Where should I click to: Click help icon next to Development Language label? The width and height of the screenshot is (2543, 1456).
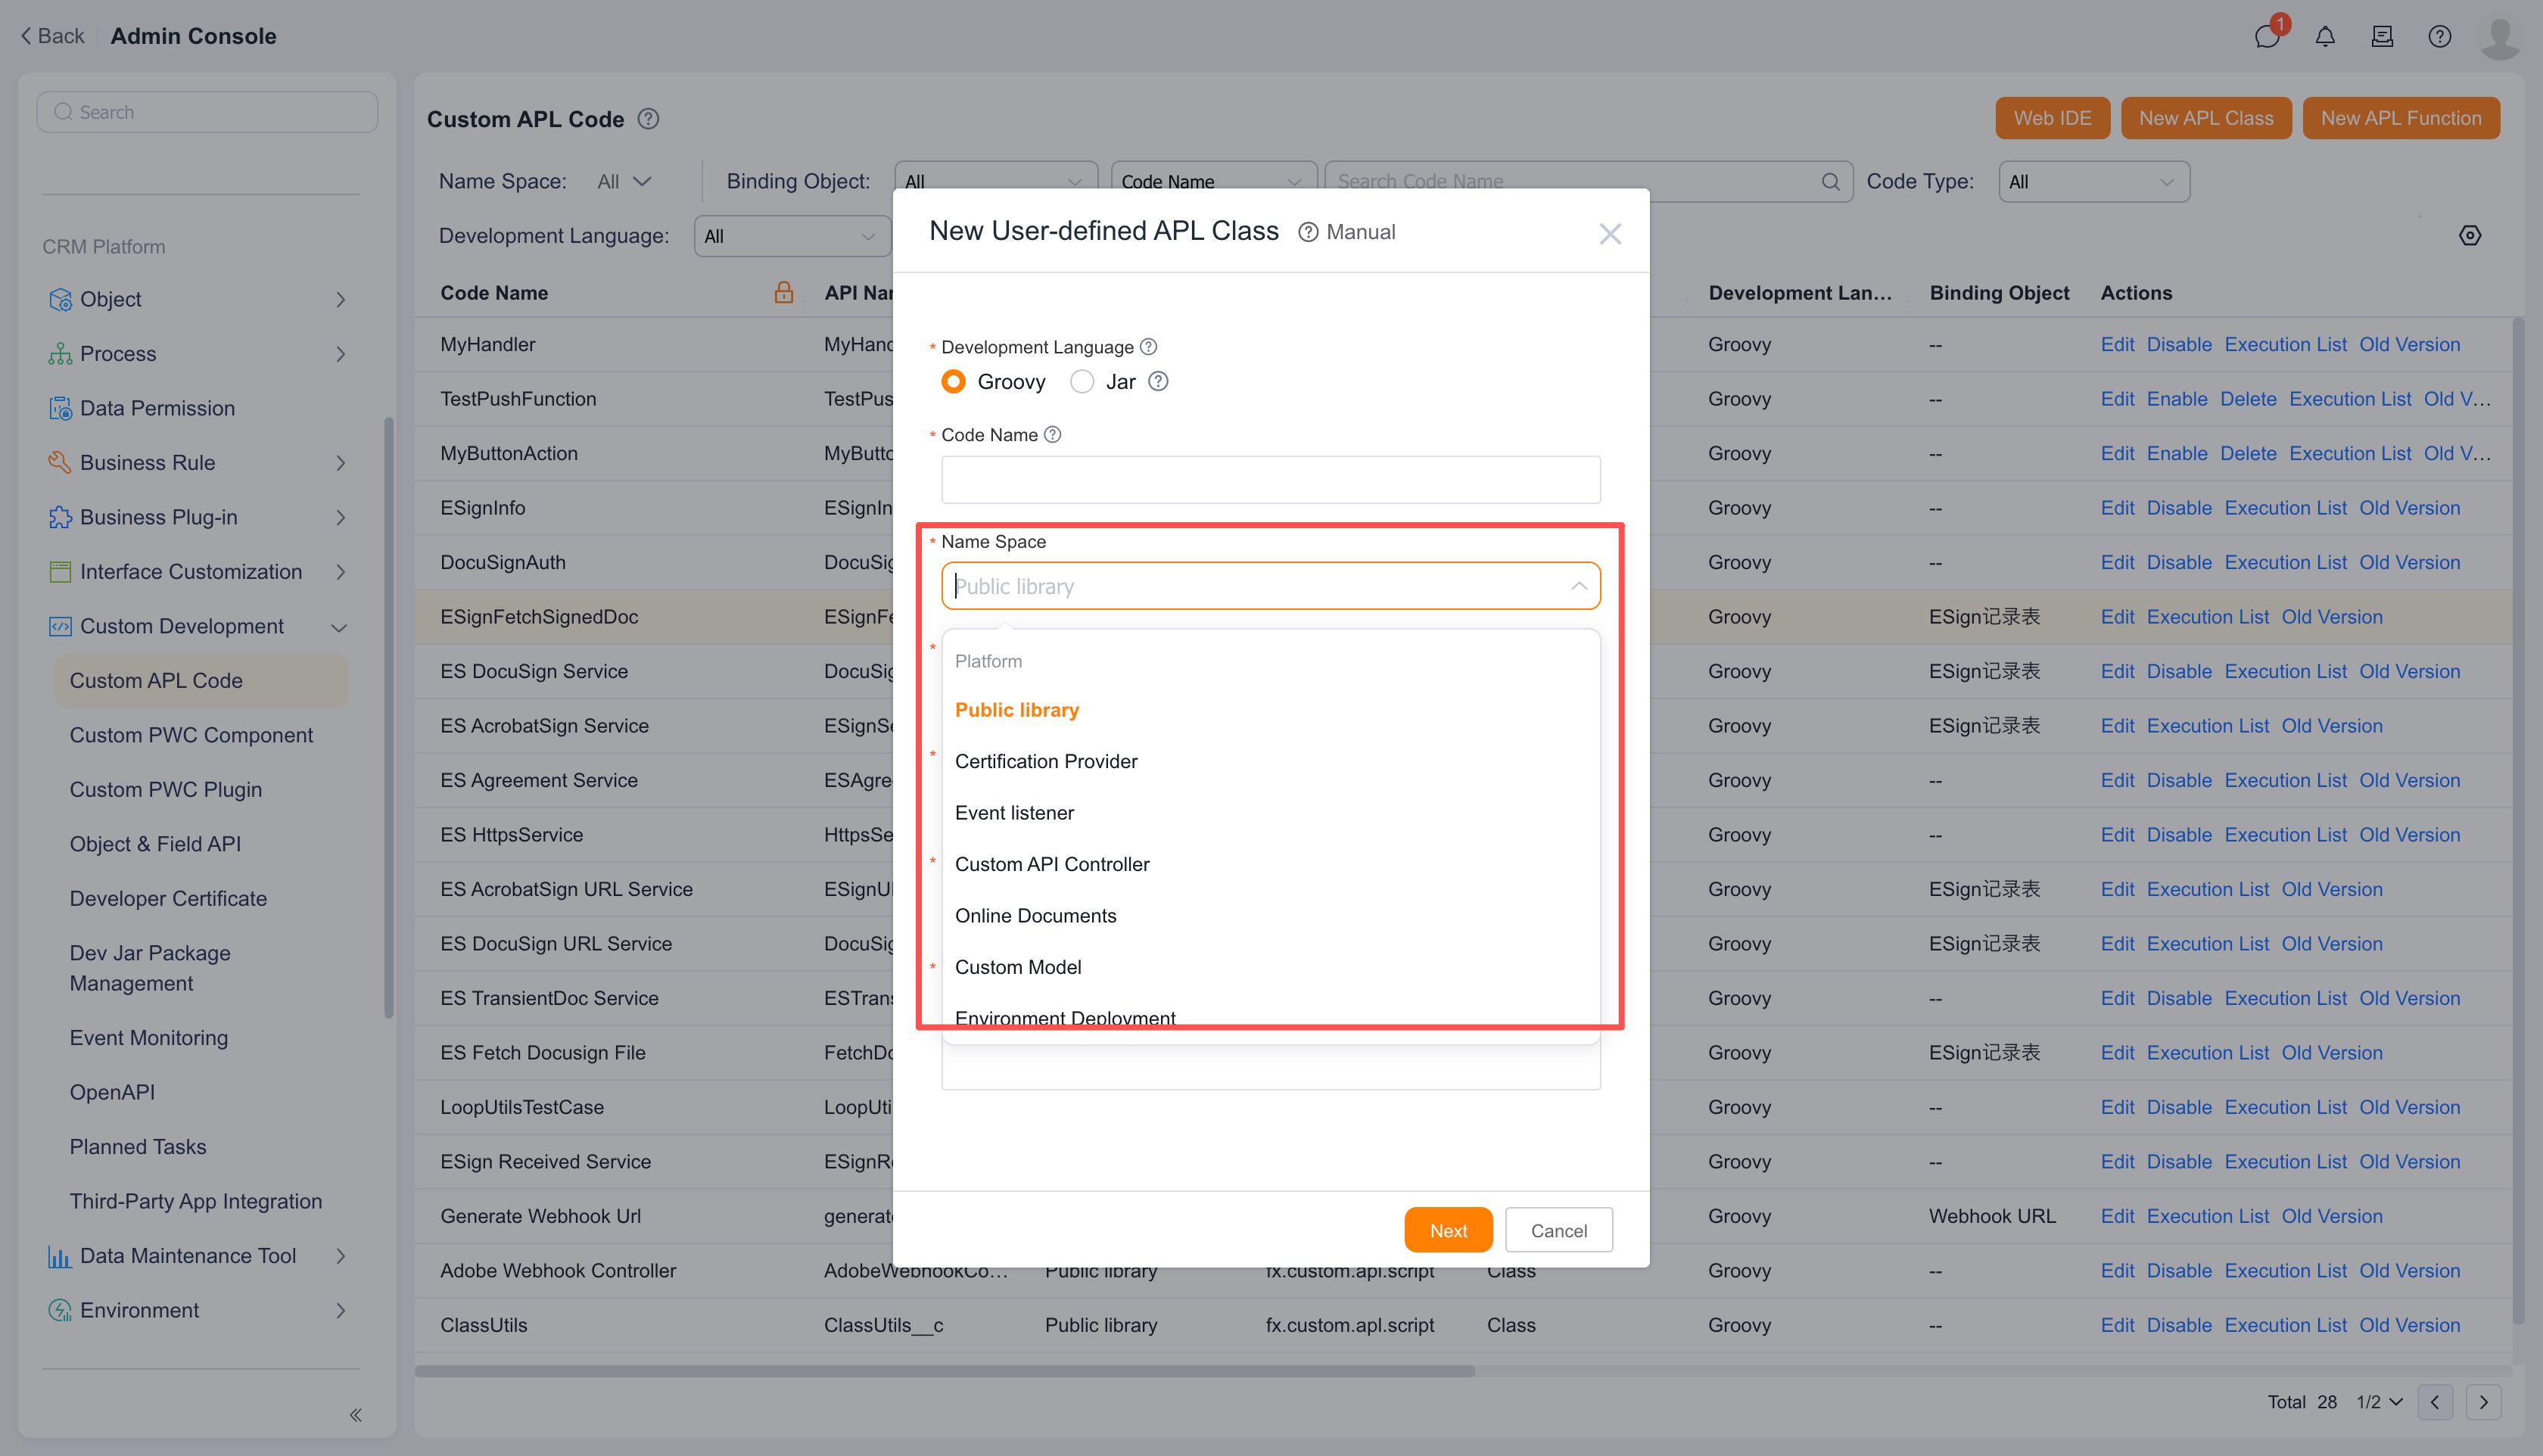[x=1149, y=346]
